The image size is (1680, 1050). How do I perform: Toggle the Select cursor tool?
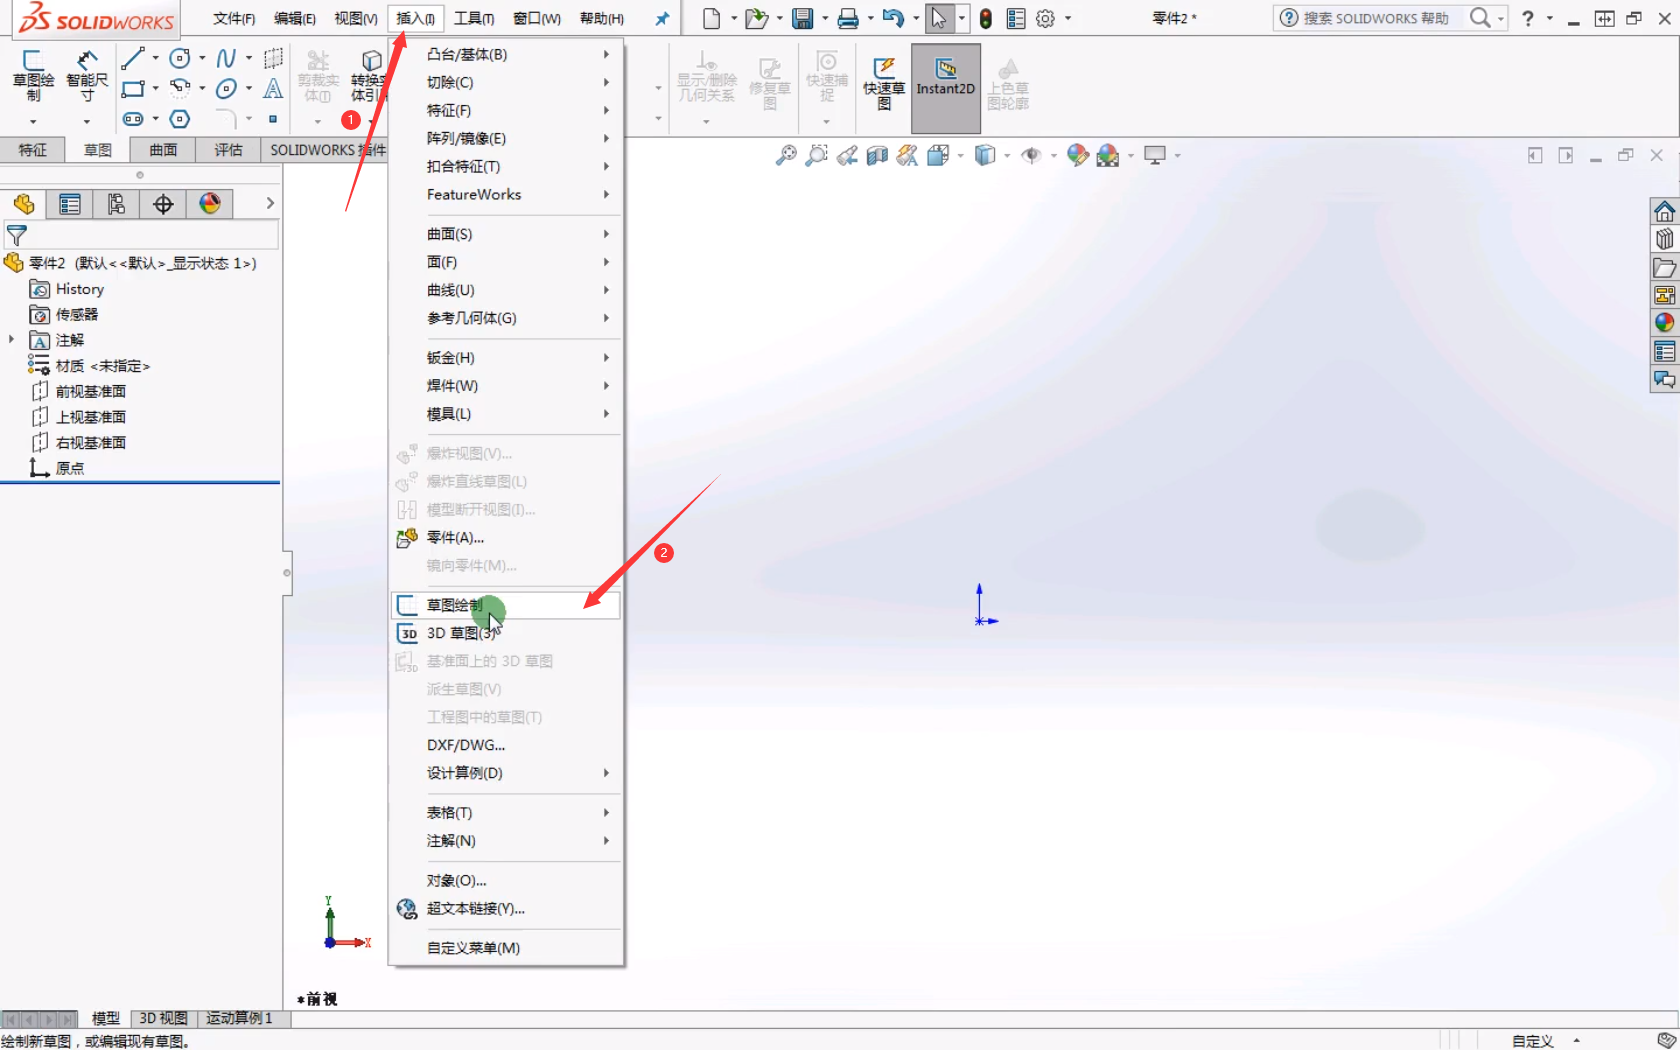coord(938,18)
